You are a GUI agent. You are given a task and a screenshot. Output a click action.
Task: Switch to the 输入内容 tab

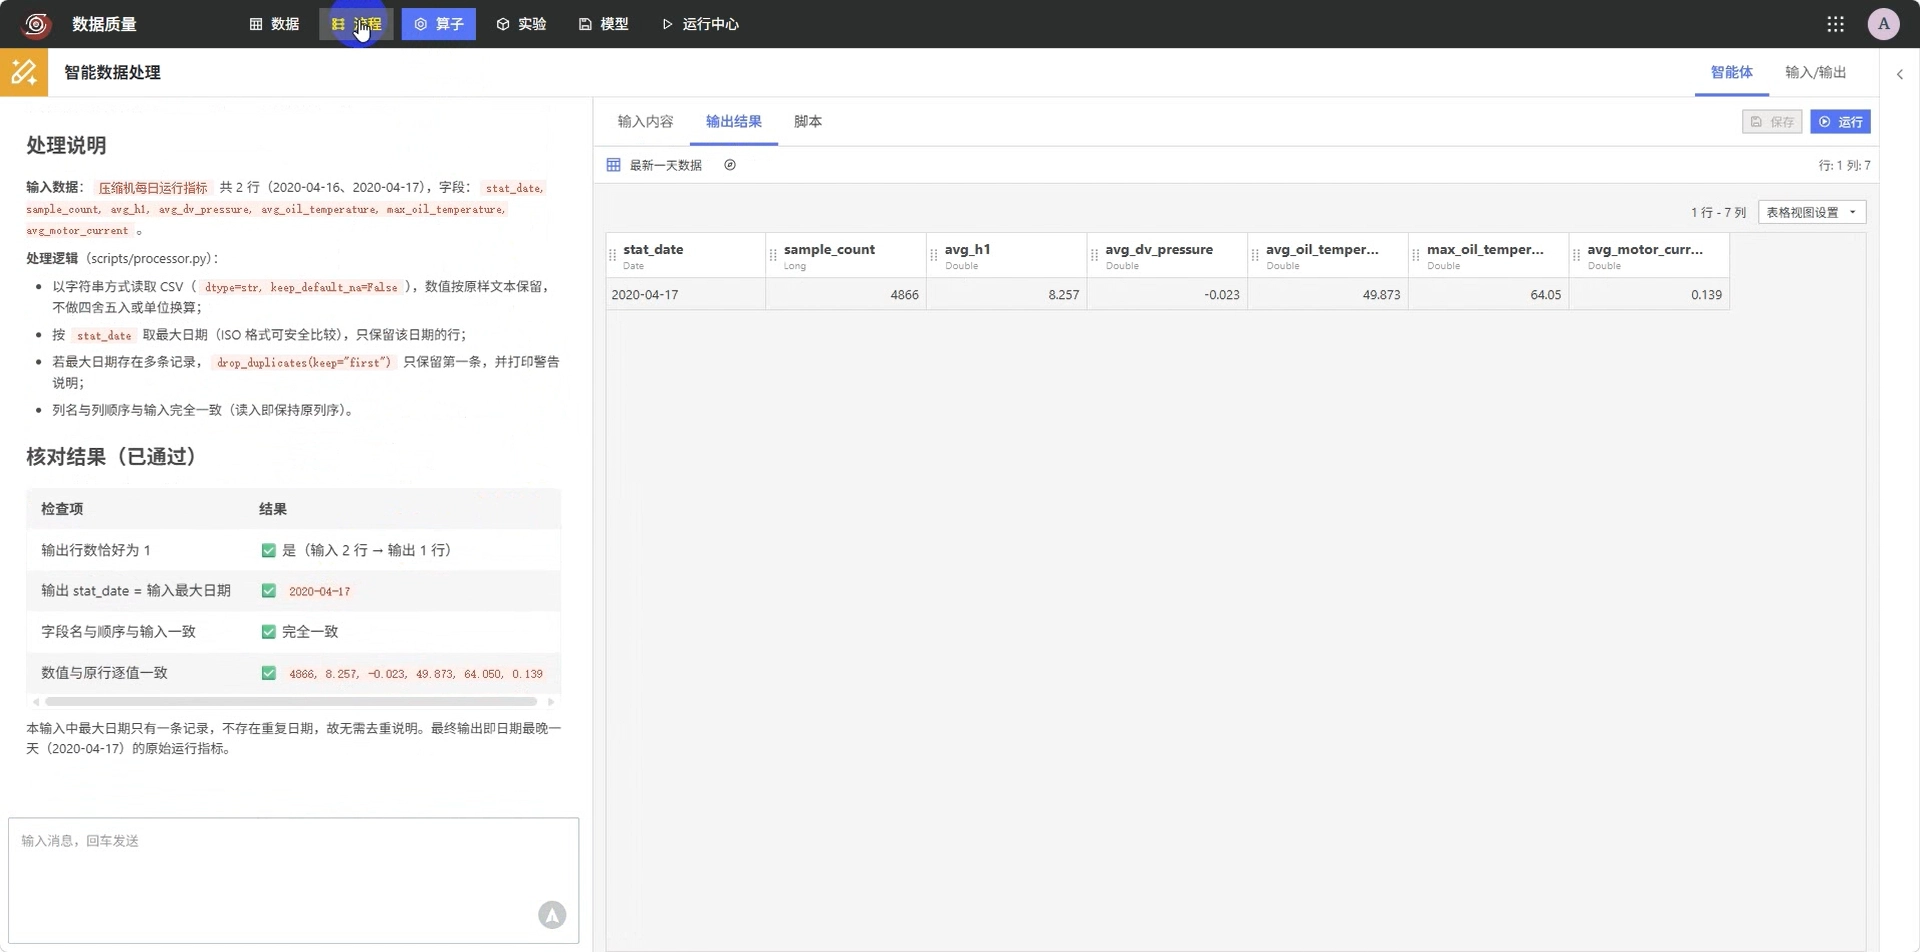coord(645,122)
